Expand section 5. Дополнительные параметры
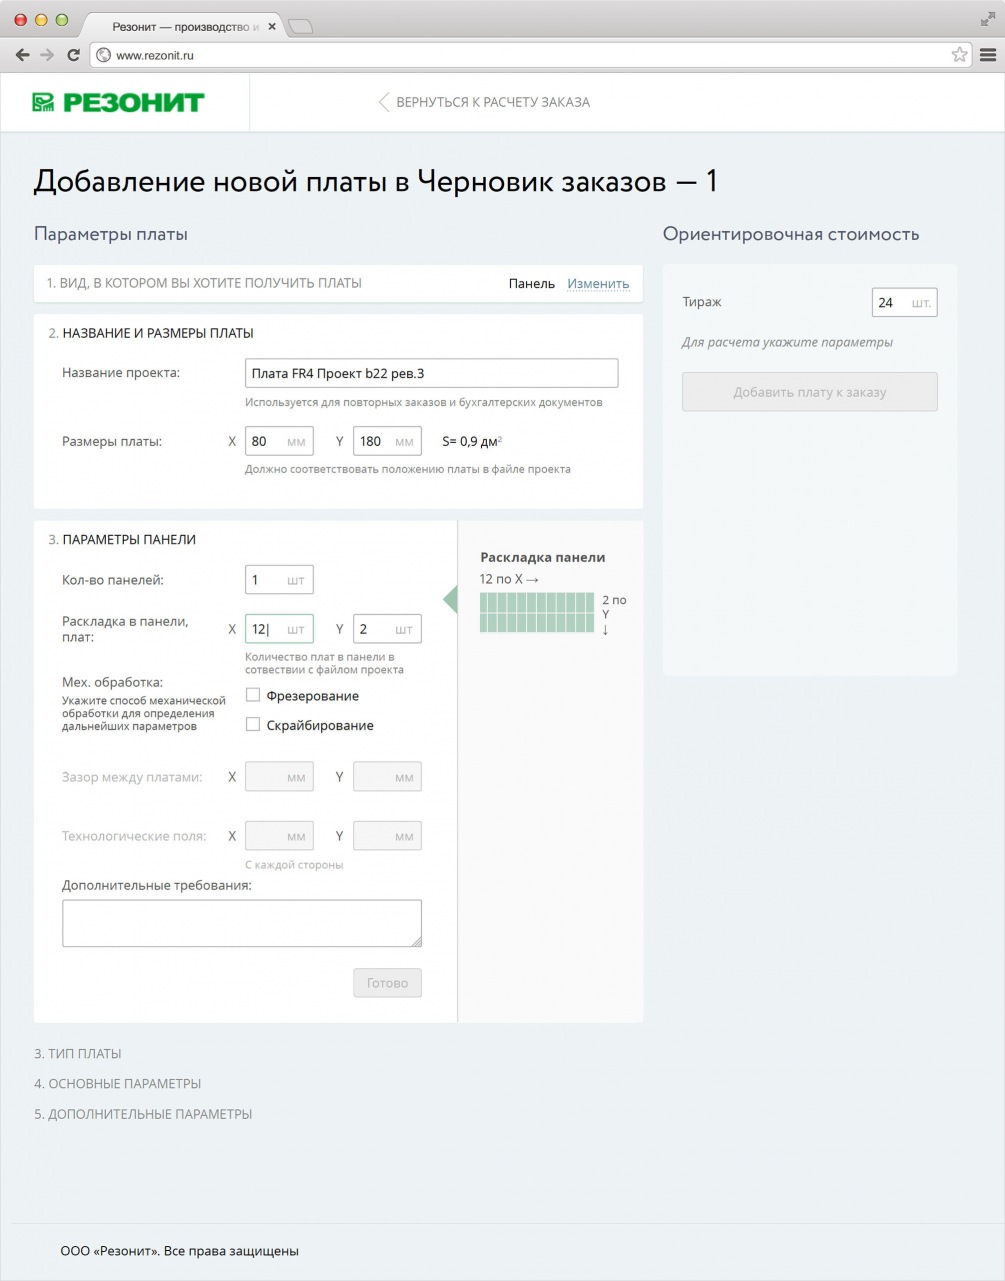This screenshot has width=1005, height=1281. point(143,1114)
